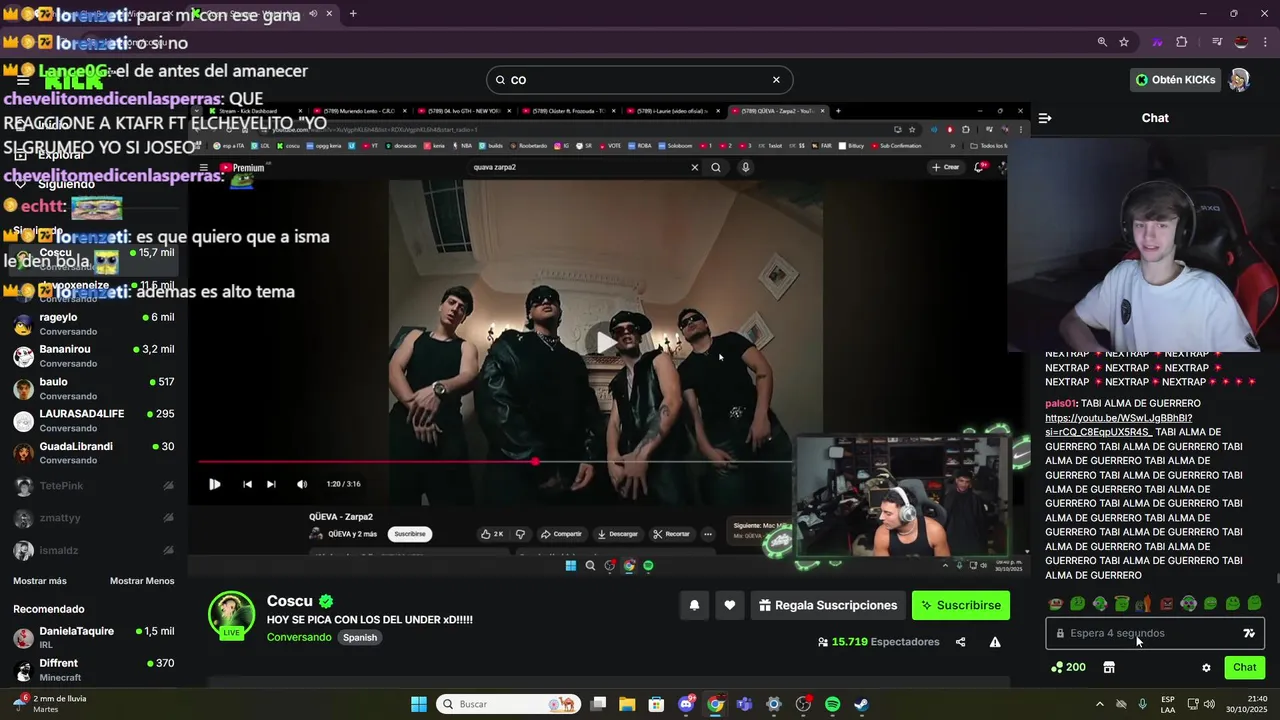
Task: Open the chat shop store icon
Action: point(1109,667)
